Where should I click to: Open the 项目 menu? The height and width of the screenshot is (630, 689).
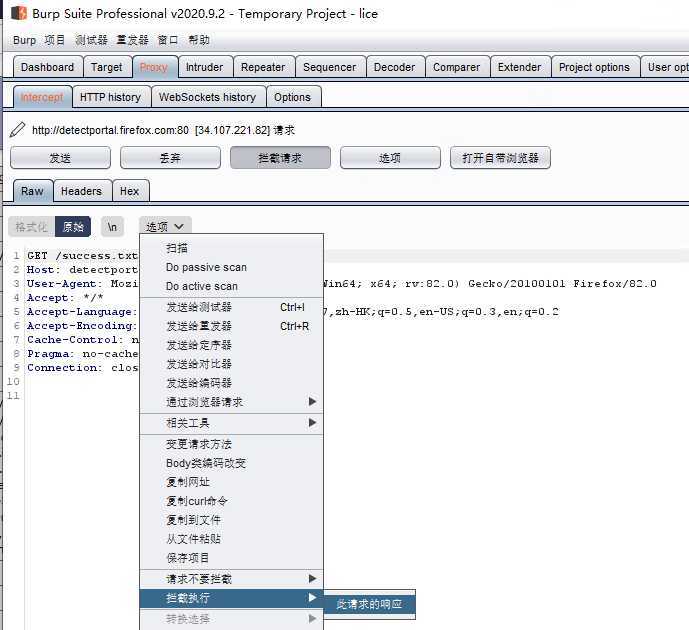click(x=54, y=40)
